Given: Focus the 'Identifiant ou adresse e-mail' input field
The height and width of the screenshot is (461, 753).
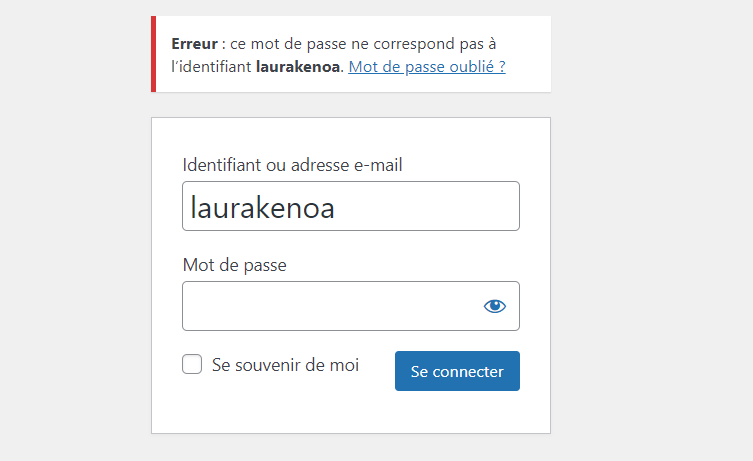Looking at the screenshot, I should (x=350, y=206).
